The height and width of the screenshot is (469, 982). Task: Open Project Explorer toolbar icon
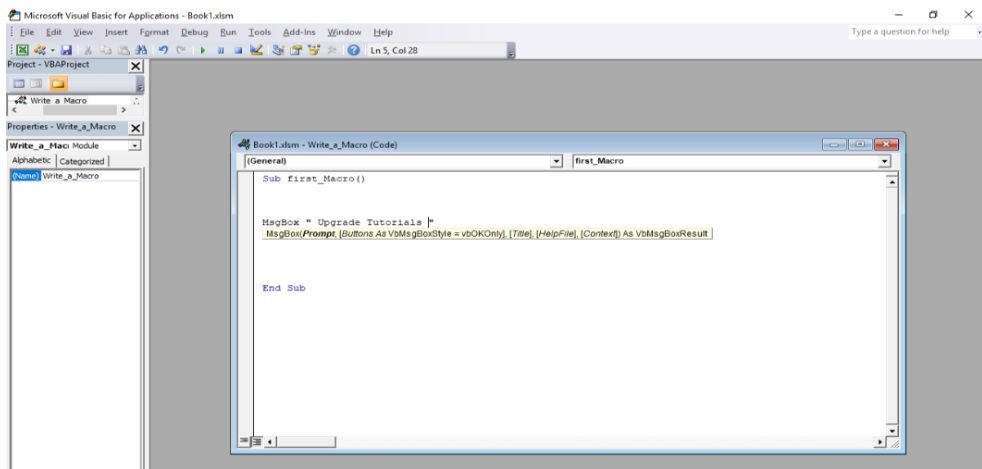(x=279, y=50)
